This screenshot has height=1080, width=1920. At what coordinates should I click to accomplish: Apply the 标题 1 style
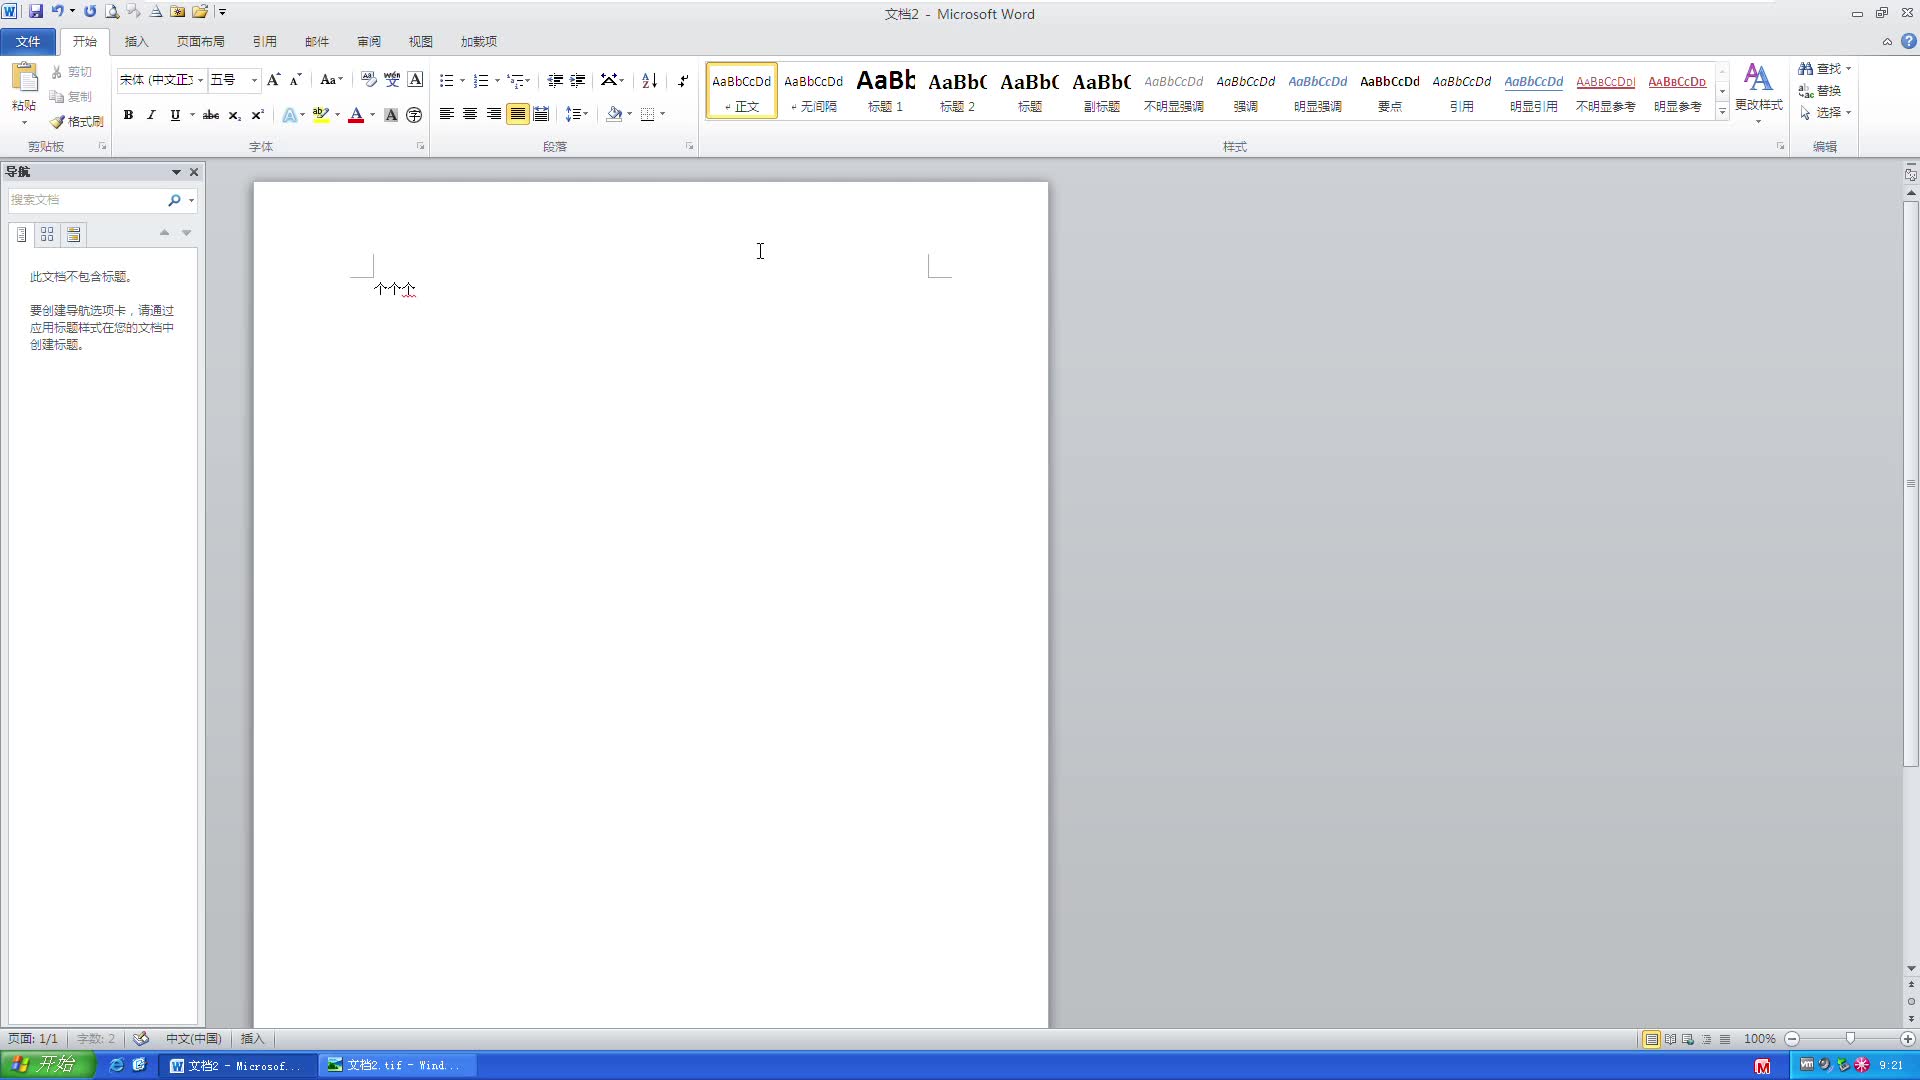(885, 90)
